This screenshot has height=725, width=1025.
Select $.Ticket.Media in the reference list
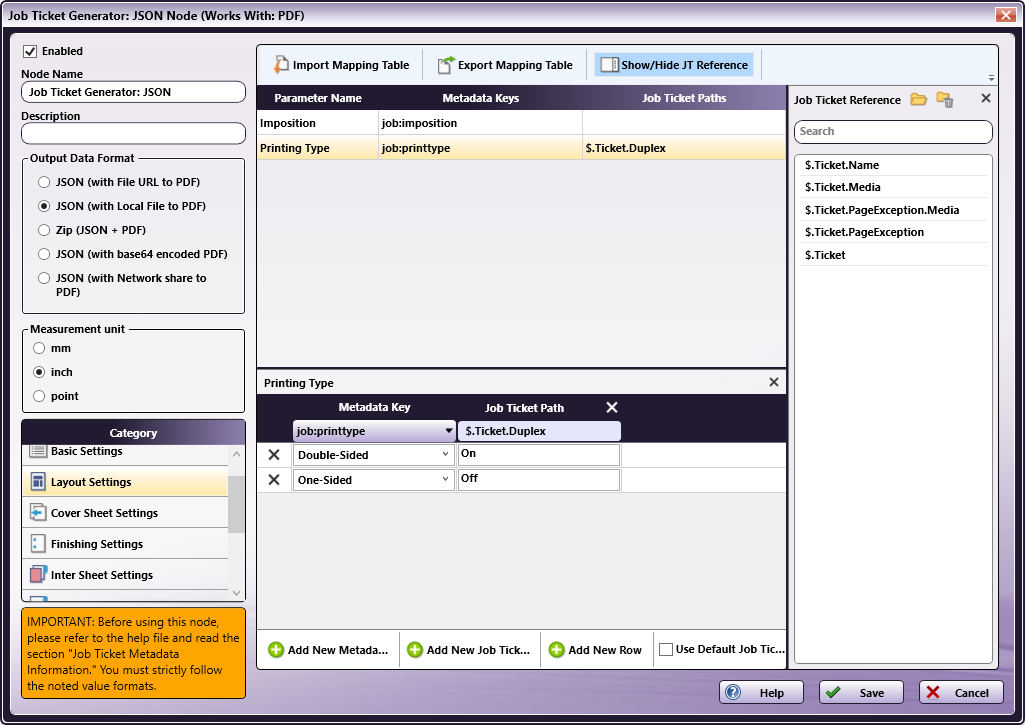pyautogui.click(x=893, y=187)
